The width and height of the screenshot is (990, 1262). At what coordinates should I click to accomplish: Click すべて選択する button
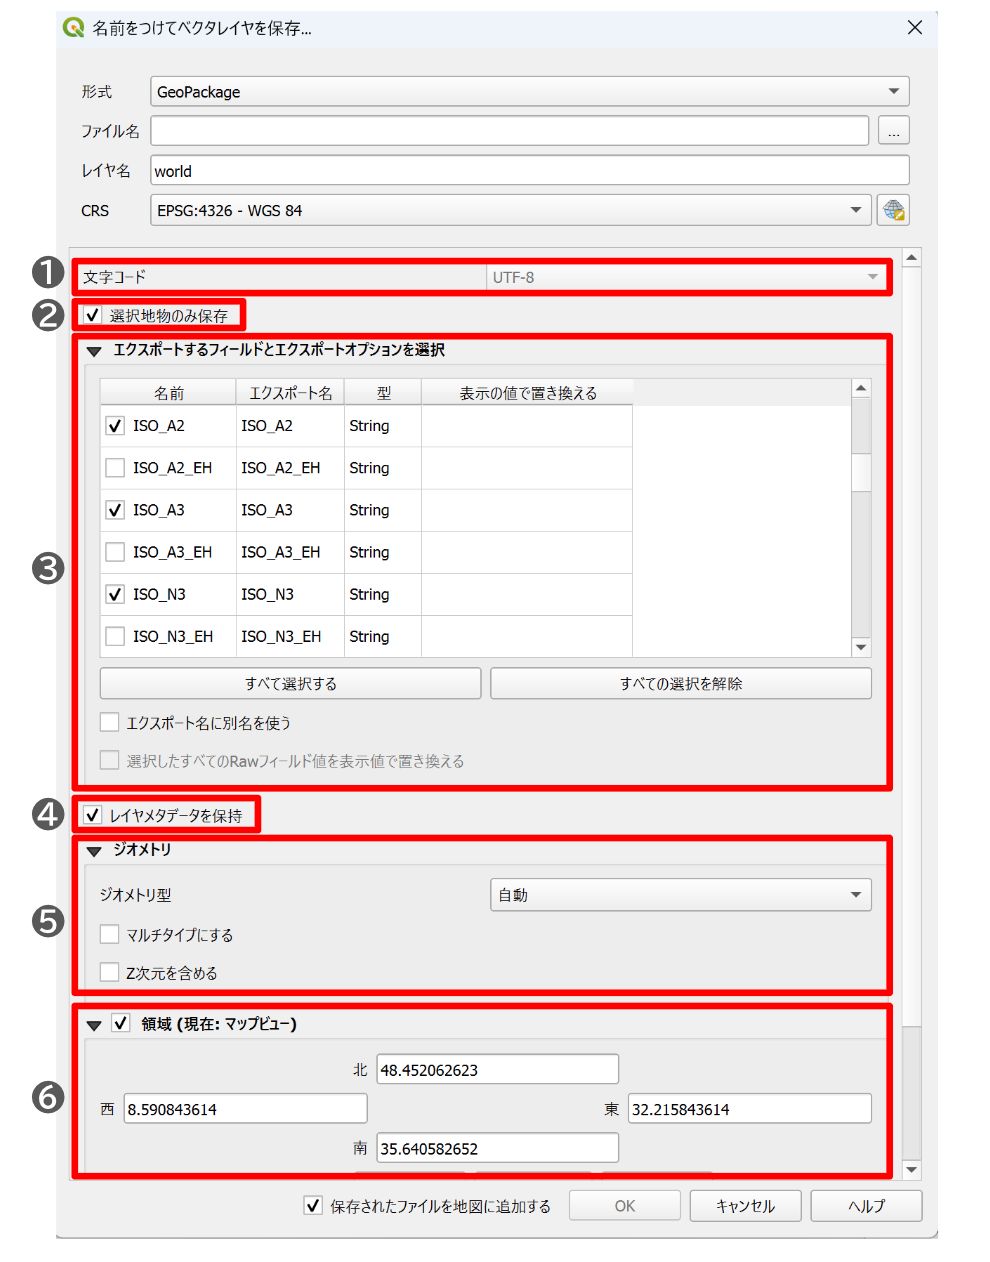(291, 684)
